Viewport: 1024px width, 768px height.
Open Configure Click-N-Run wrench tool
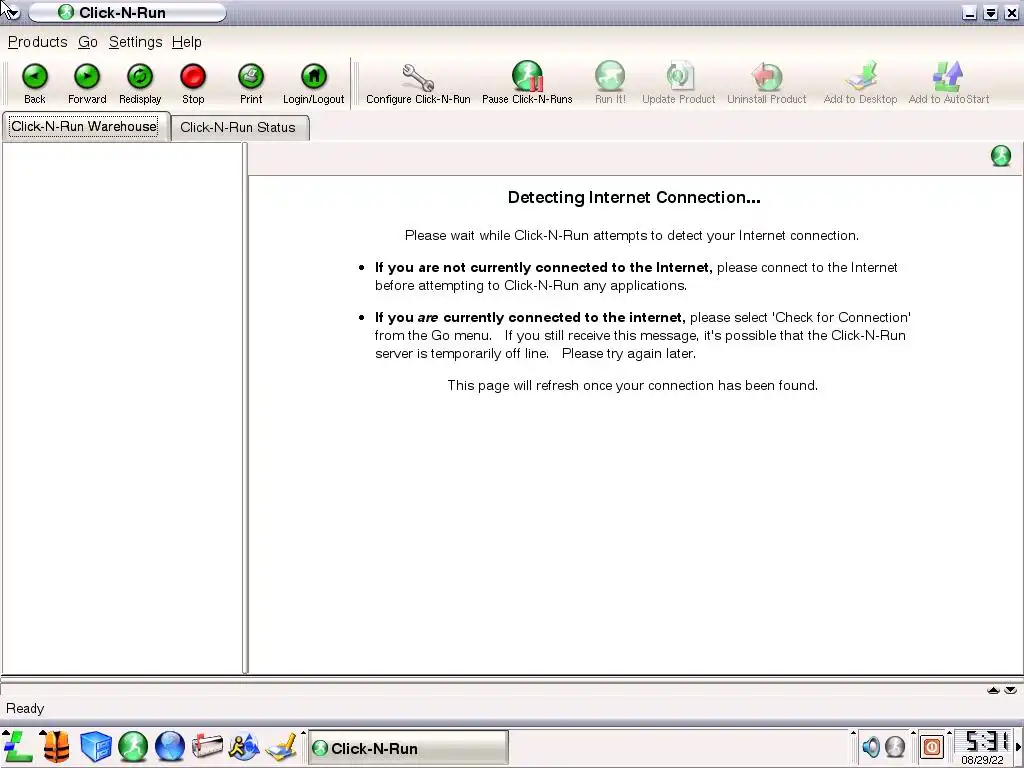click(418, 84)
